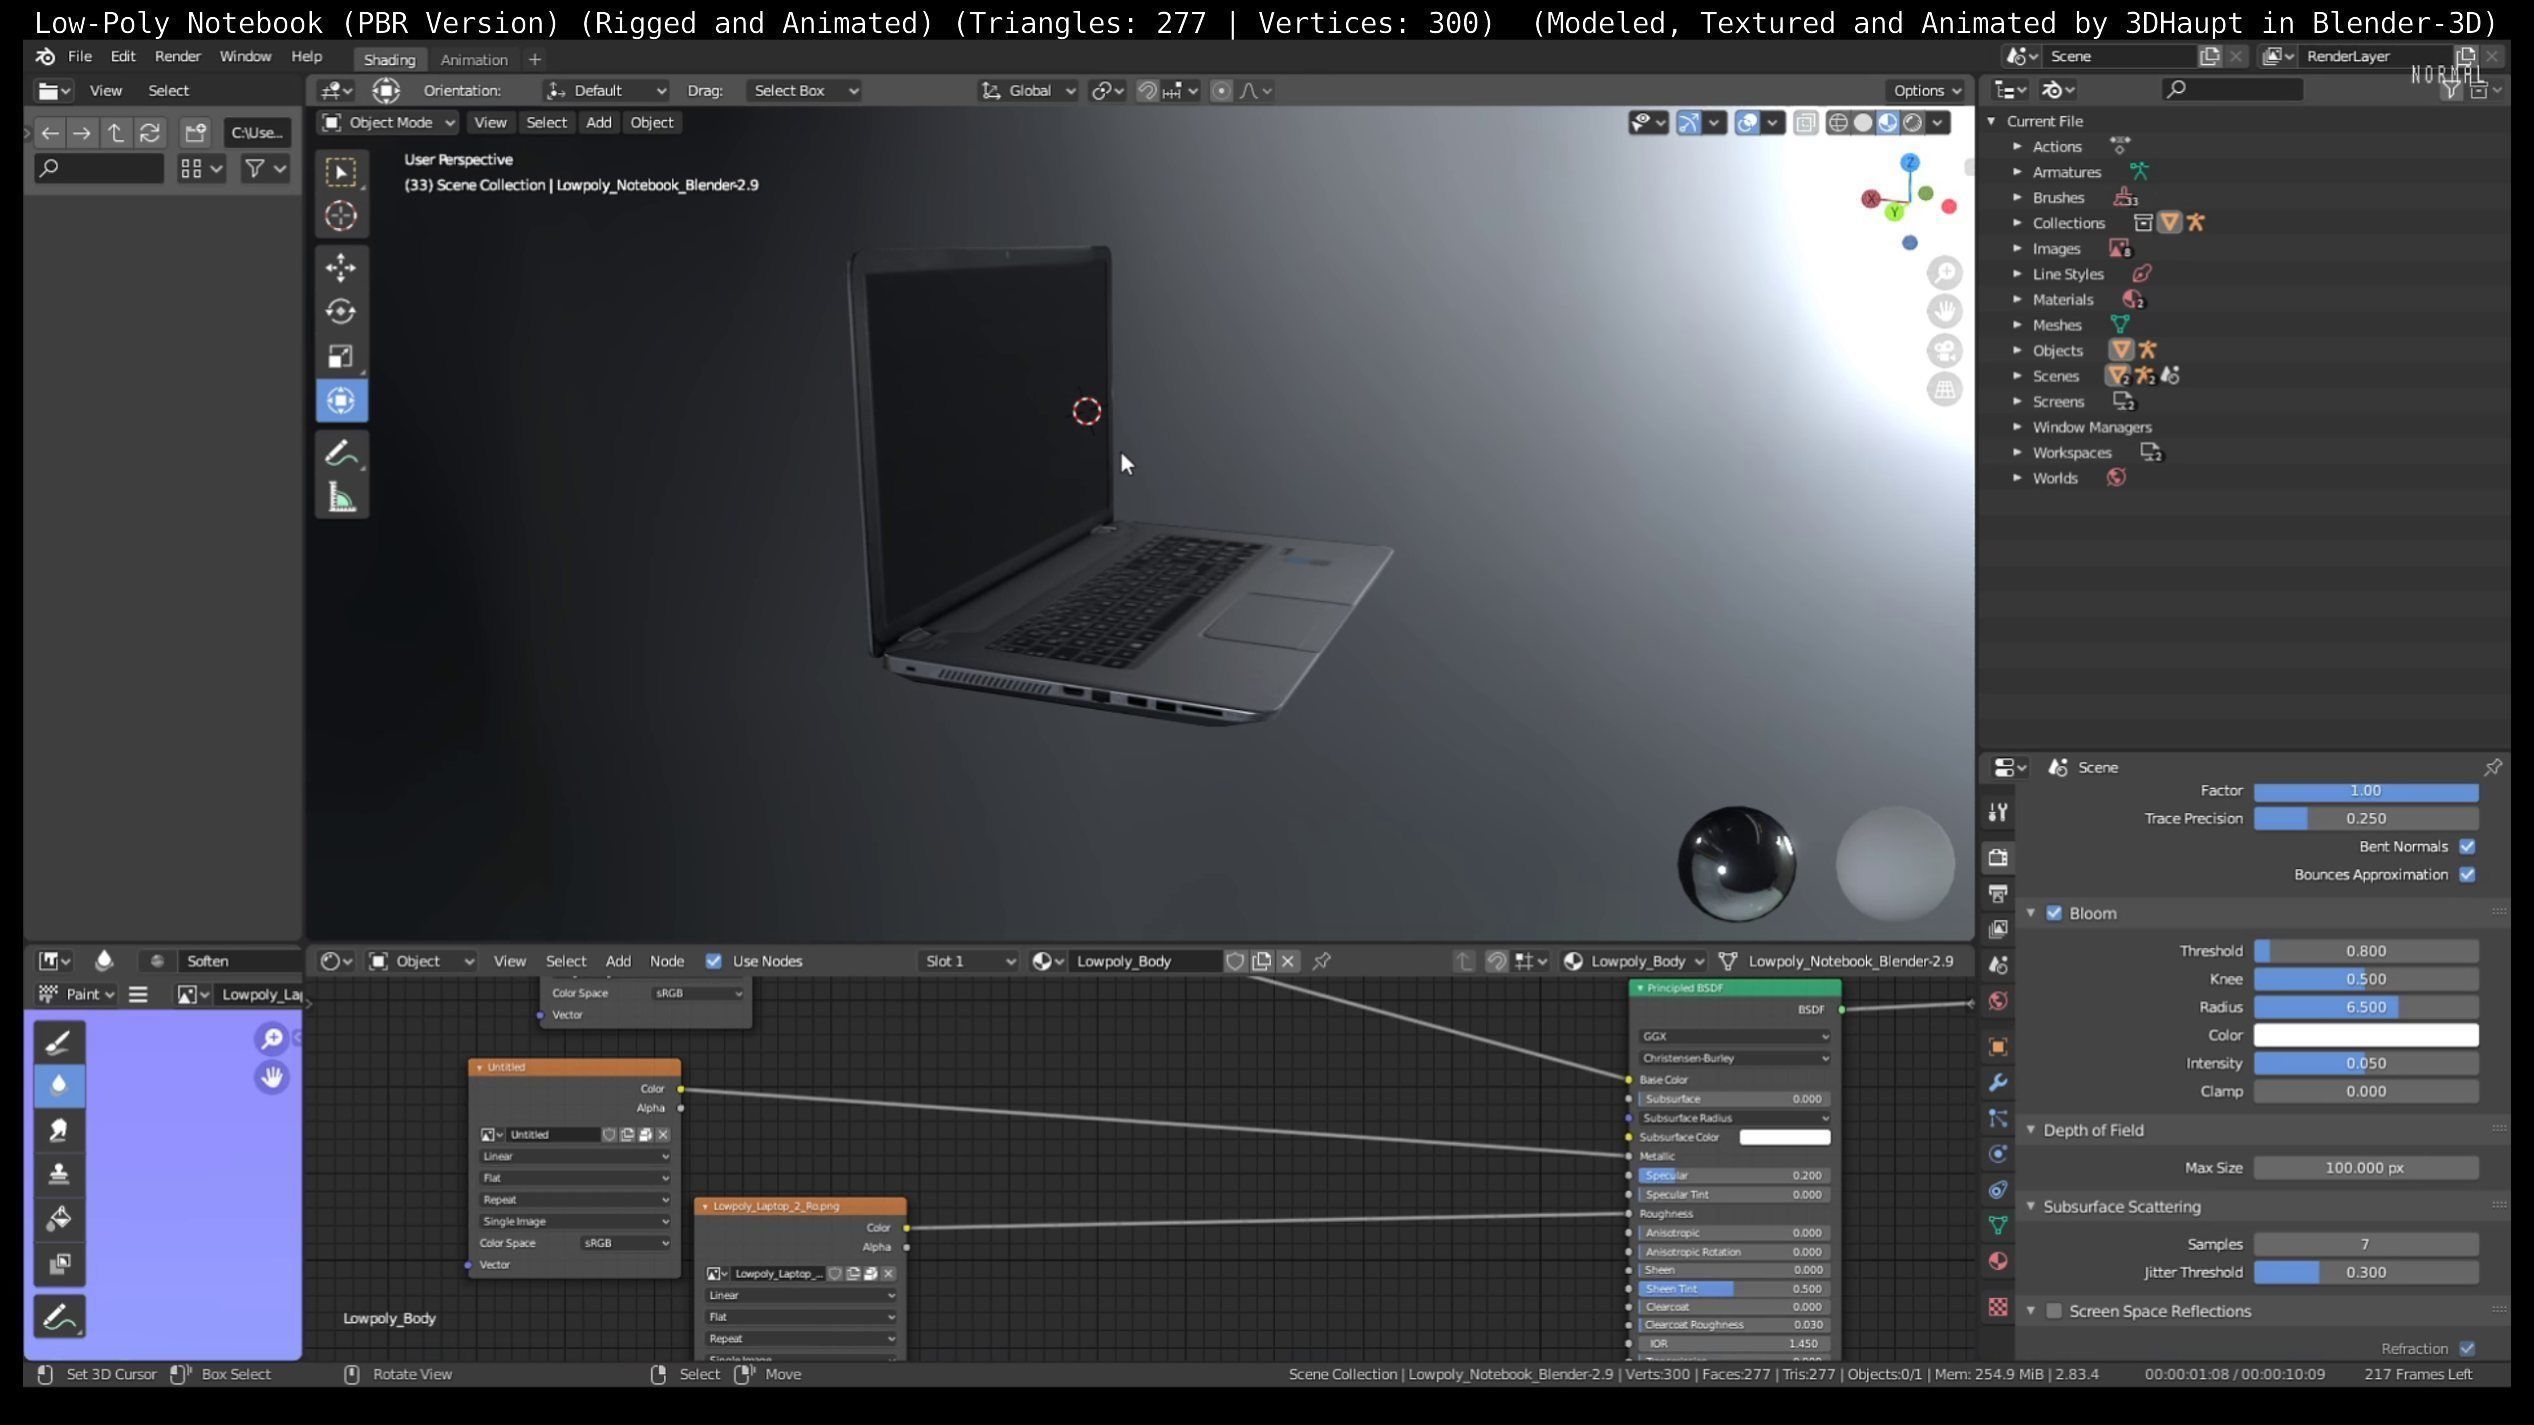Expand the Materials entry in outliner
This screenshot has height=1425, width=2534.
(x=2017, y=299)
